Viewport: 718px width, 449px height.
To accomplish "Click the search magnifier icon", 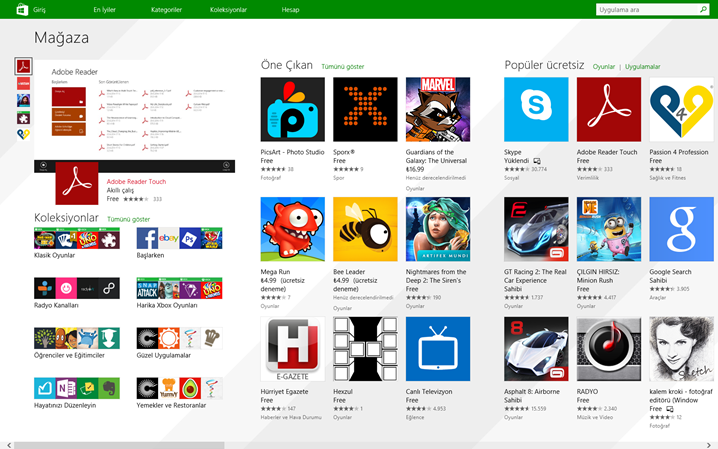I will pos(703,9).
